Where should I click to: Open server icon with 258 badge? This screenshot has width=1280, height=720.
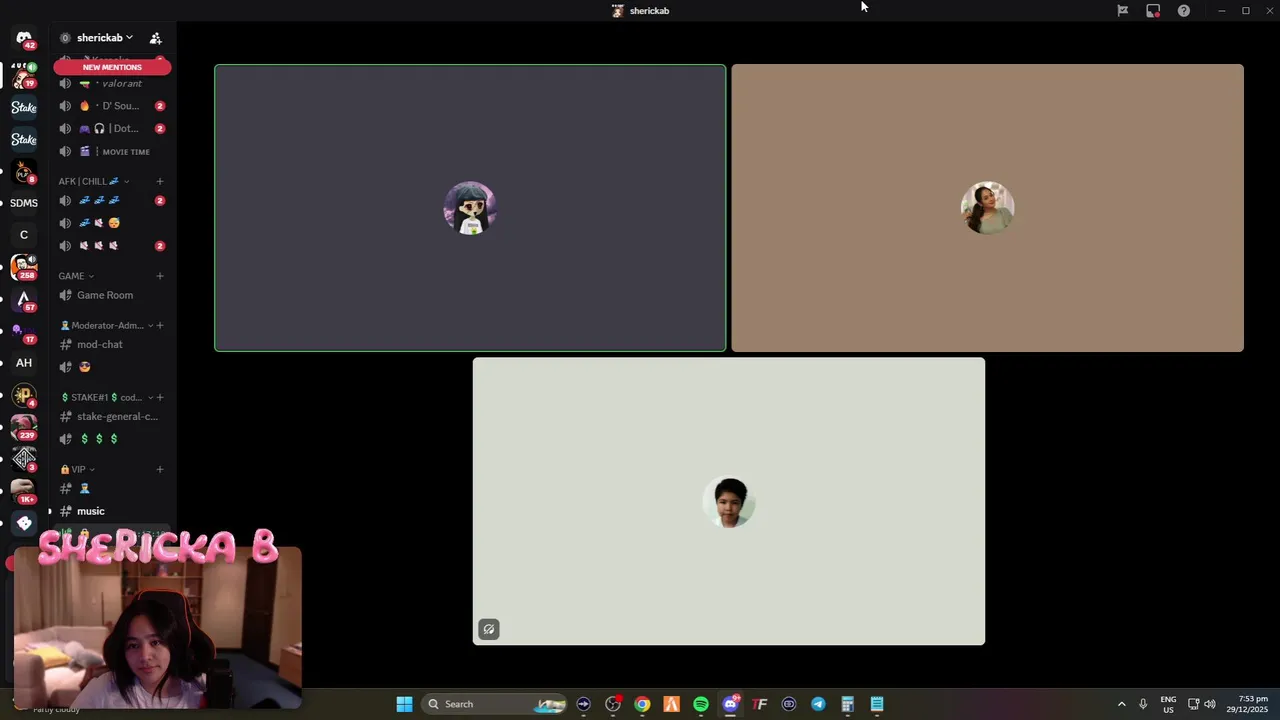click(24, 267)
